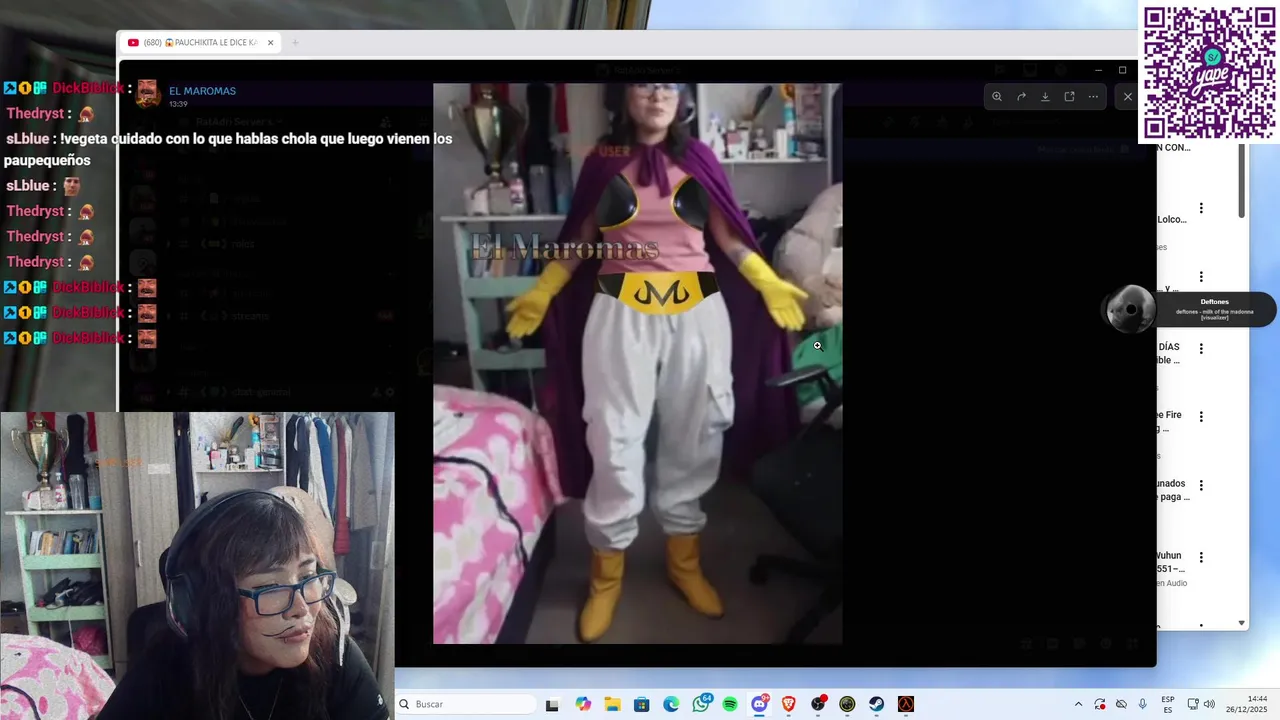The height and width of the screenshot is (720, 1280).
Task: Open the DÍAS recommended video title
Action: [x=1169, y=353]
